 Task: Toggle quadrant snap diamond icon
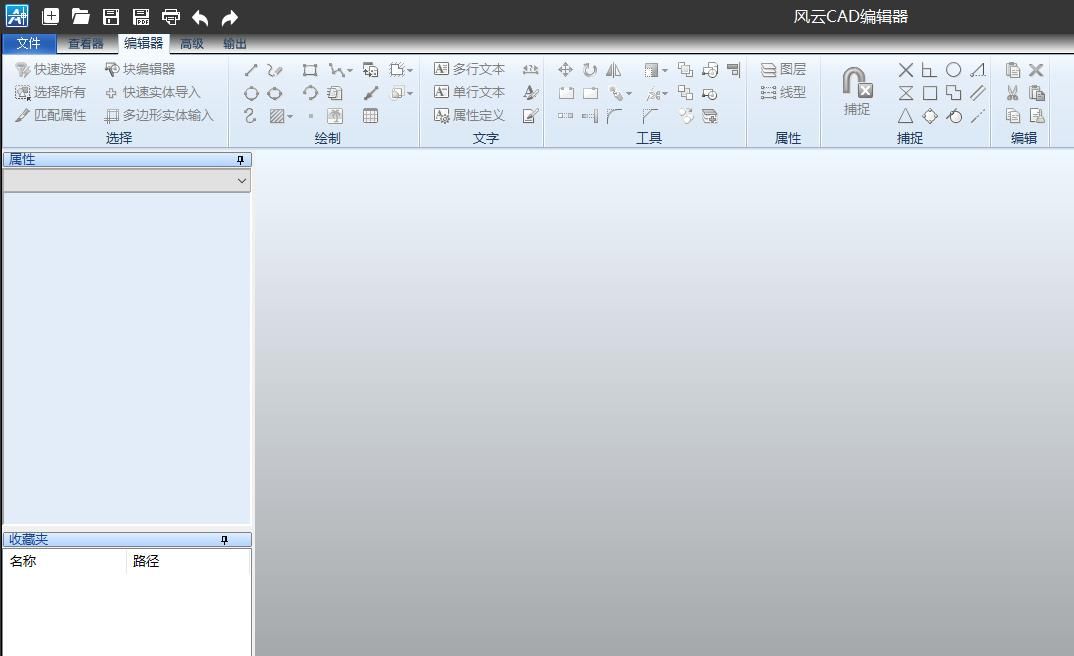click(929, 116)
